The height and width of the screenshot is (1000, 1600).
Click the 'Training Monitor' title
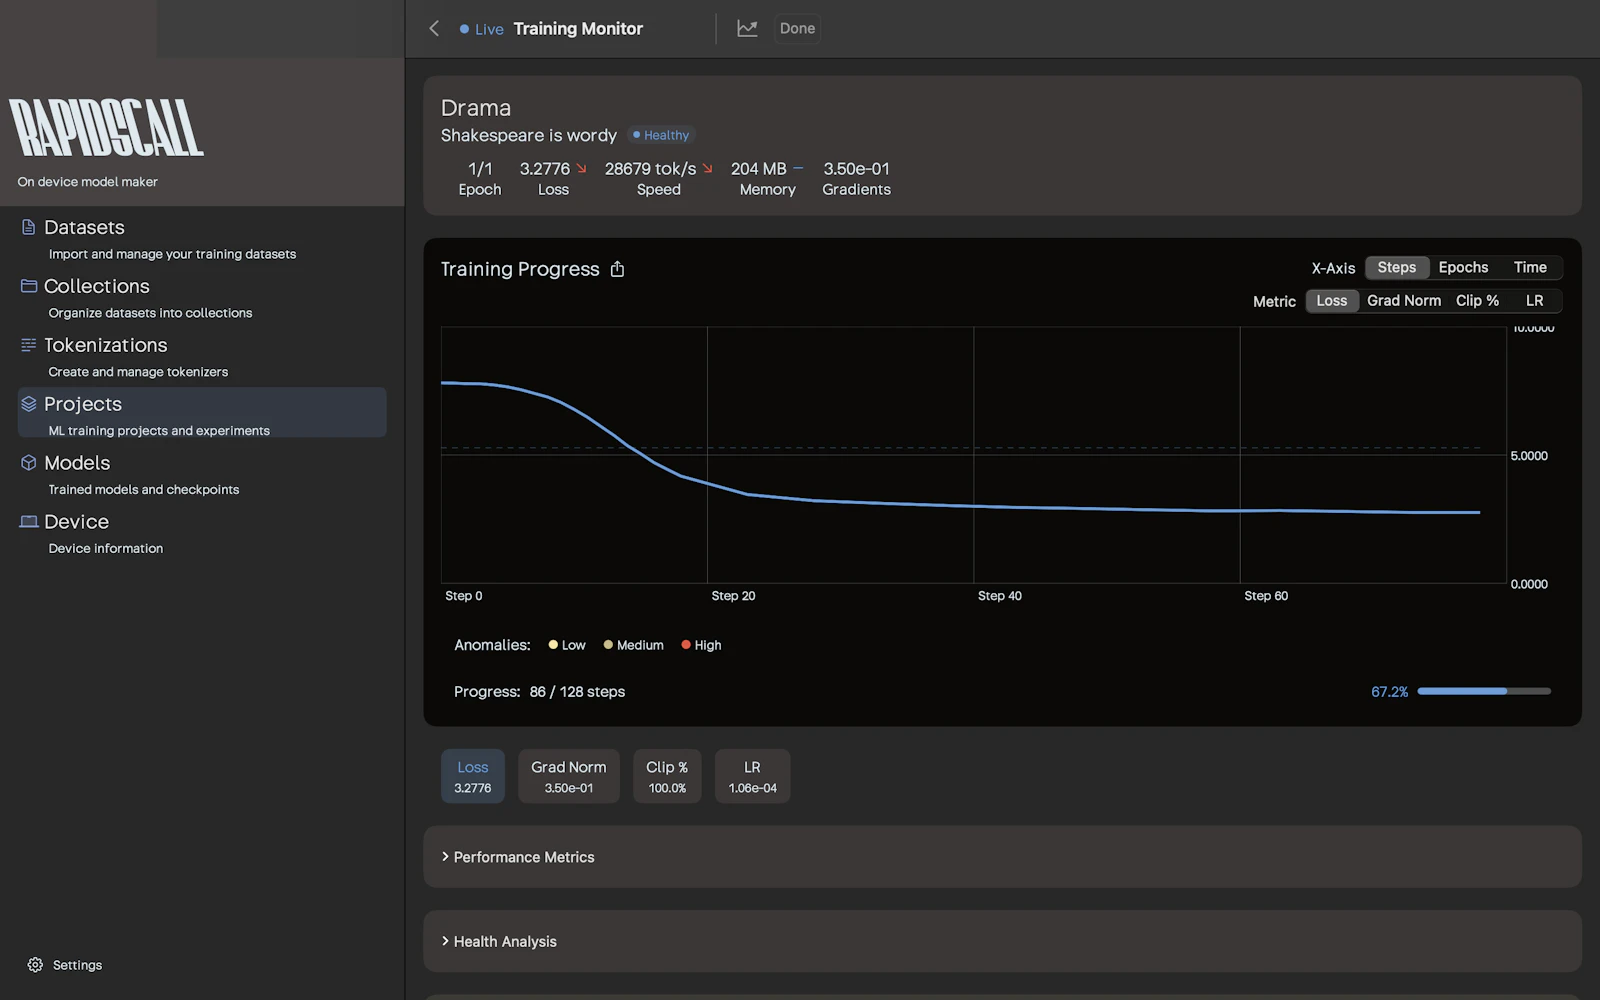pos(578,29)
